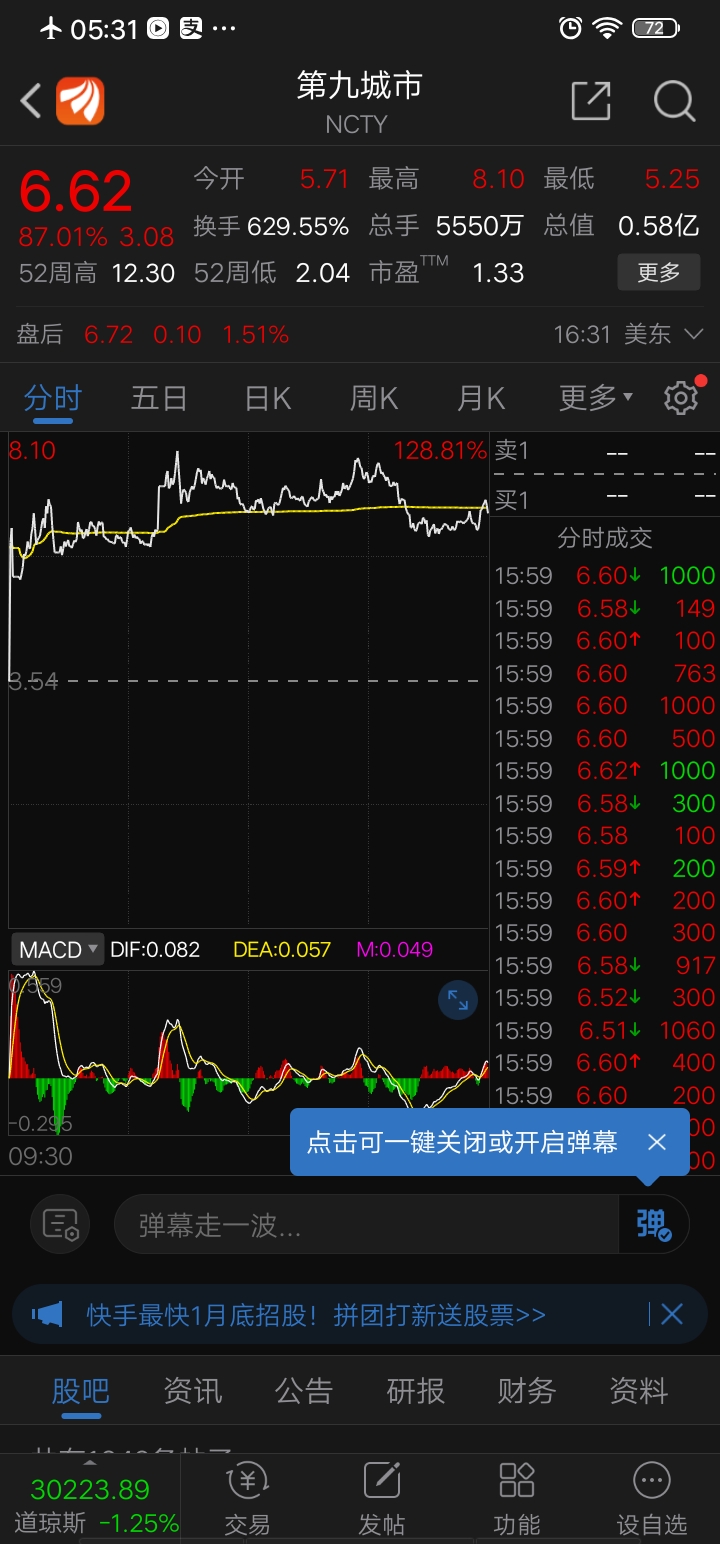The height and width of the screenshot is (1544, 720).
Task: Open chart settings gear icon
Action: tap(683, 397)
